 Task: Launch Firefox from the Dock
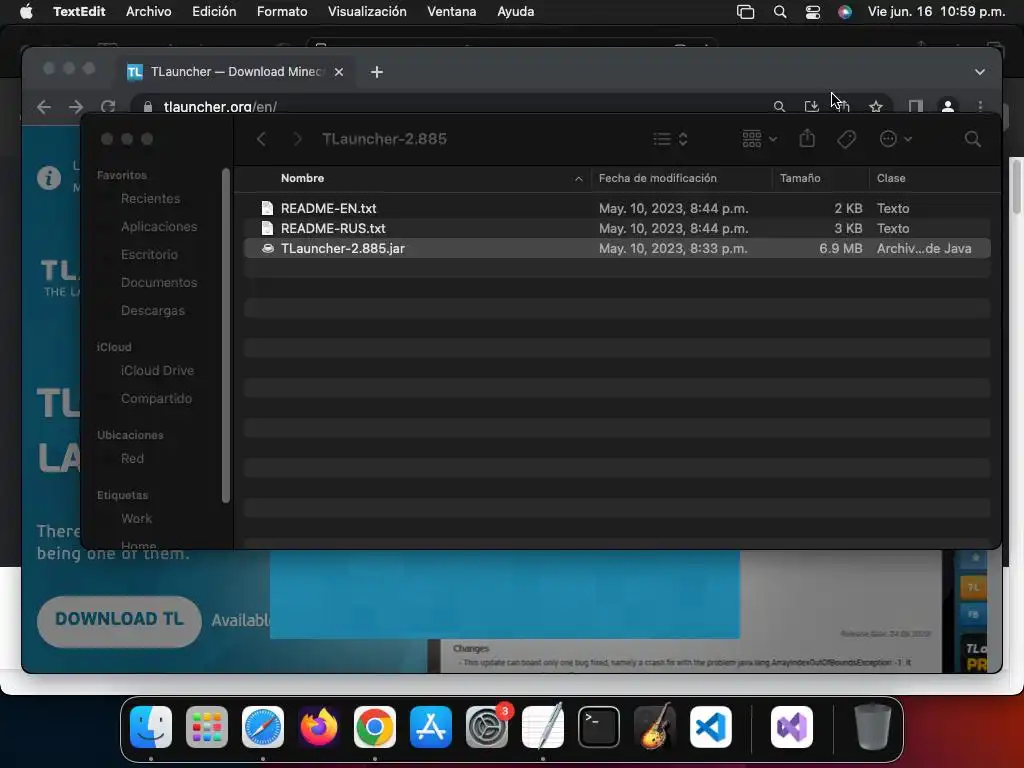319,727
